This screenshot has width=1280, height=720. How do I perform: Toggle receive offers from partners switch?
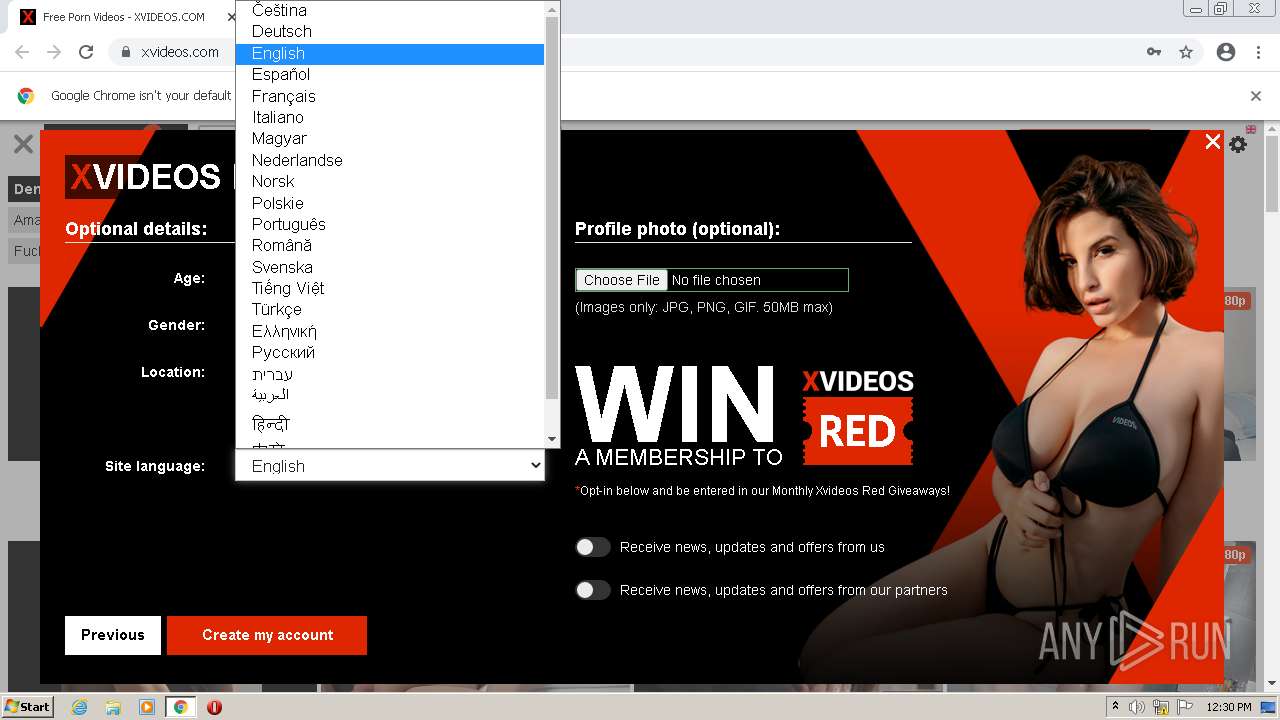click(x=592, y=590)
